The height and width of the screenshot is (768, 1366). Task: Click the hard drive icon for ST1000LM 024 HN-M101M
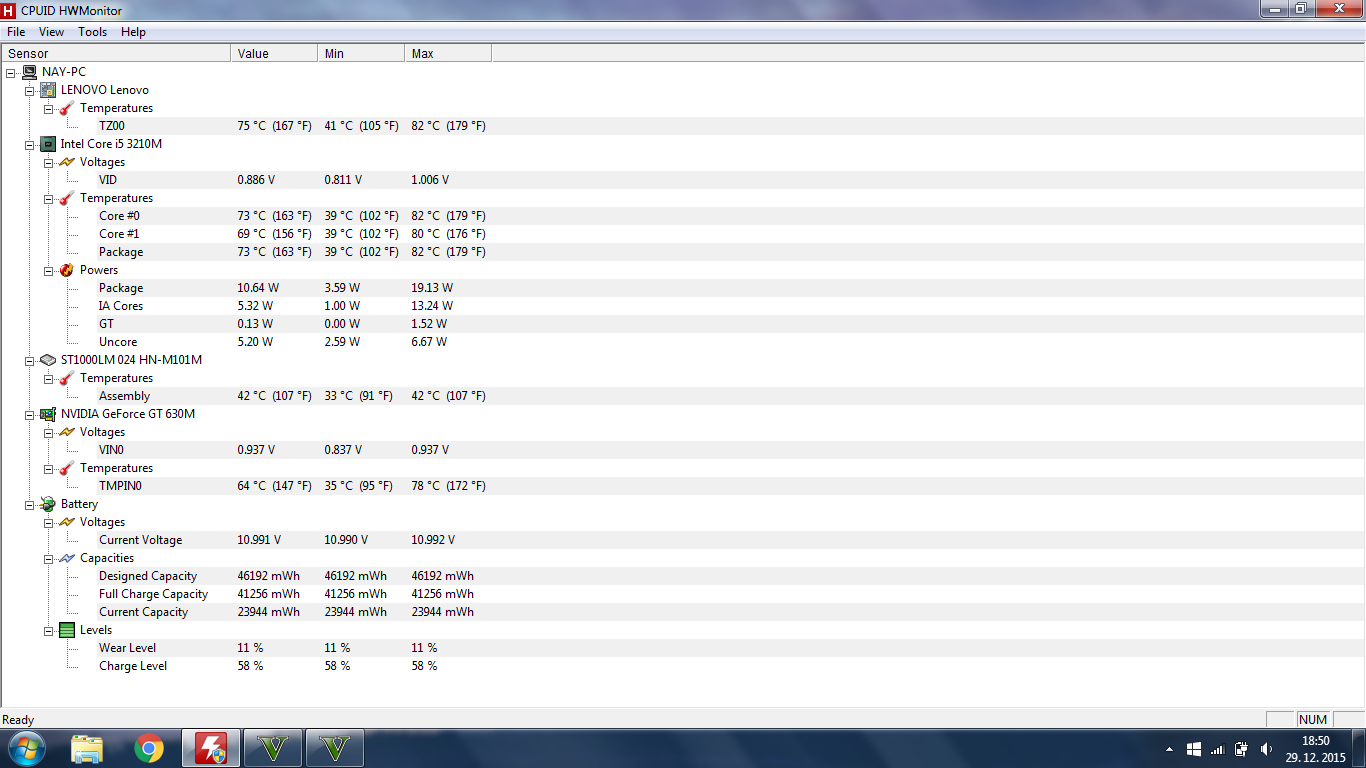(x=48, y=360)
